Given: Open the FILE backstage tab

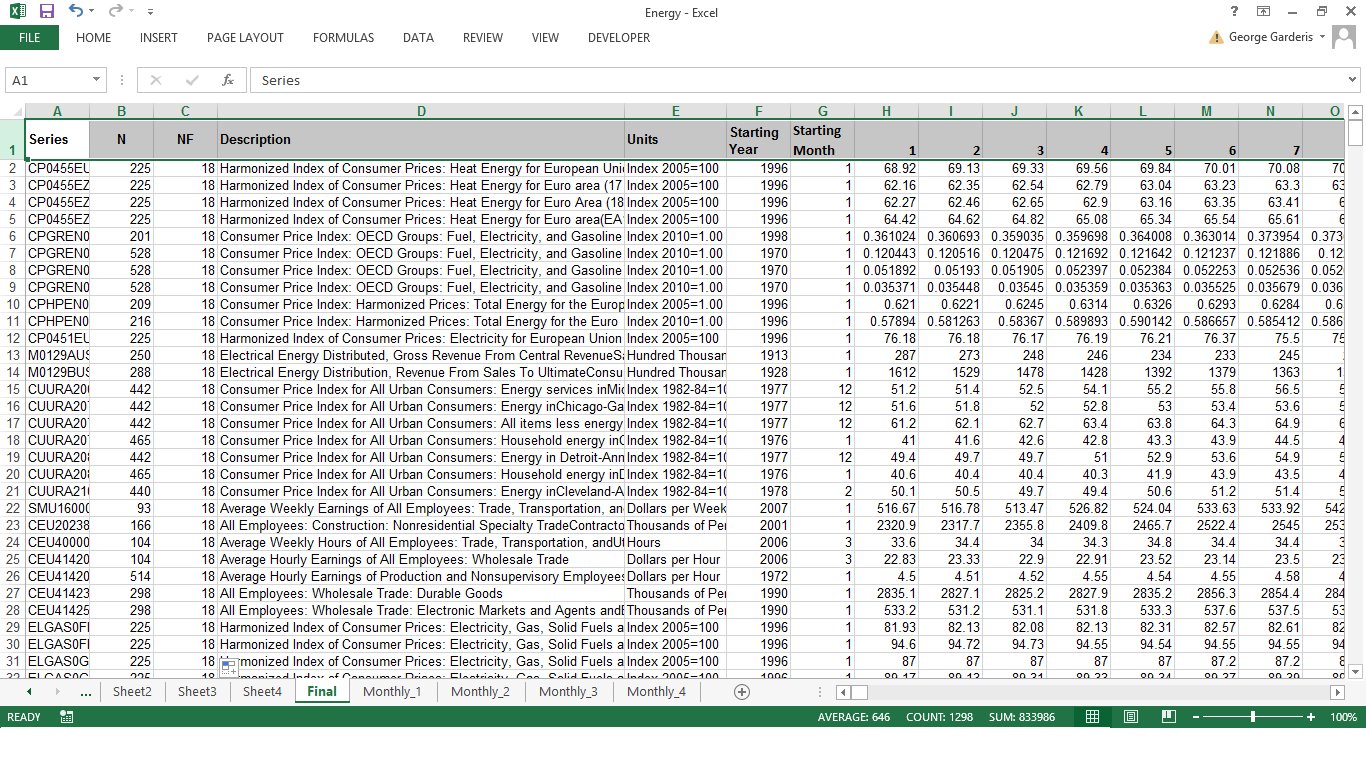Looking at the screenshot, I should [30, 38].
